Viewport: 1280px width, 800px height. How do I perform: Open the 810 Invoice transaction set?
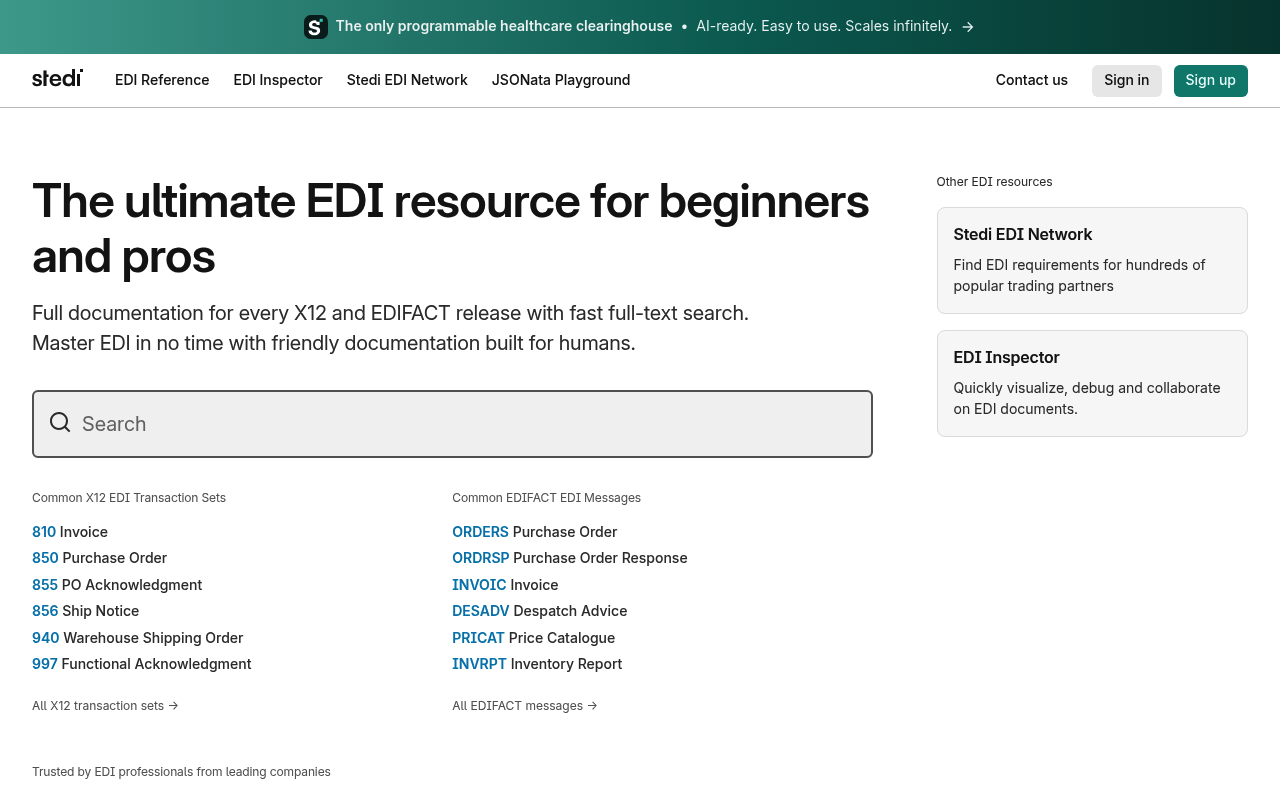click(70, 532)
